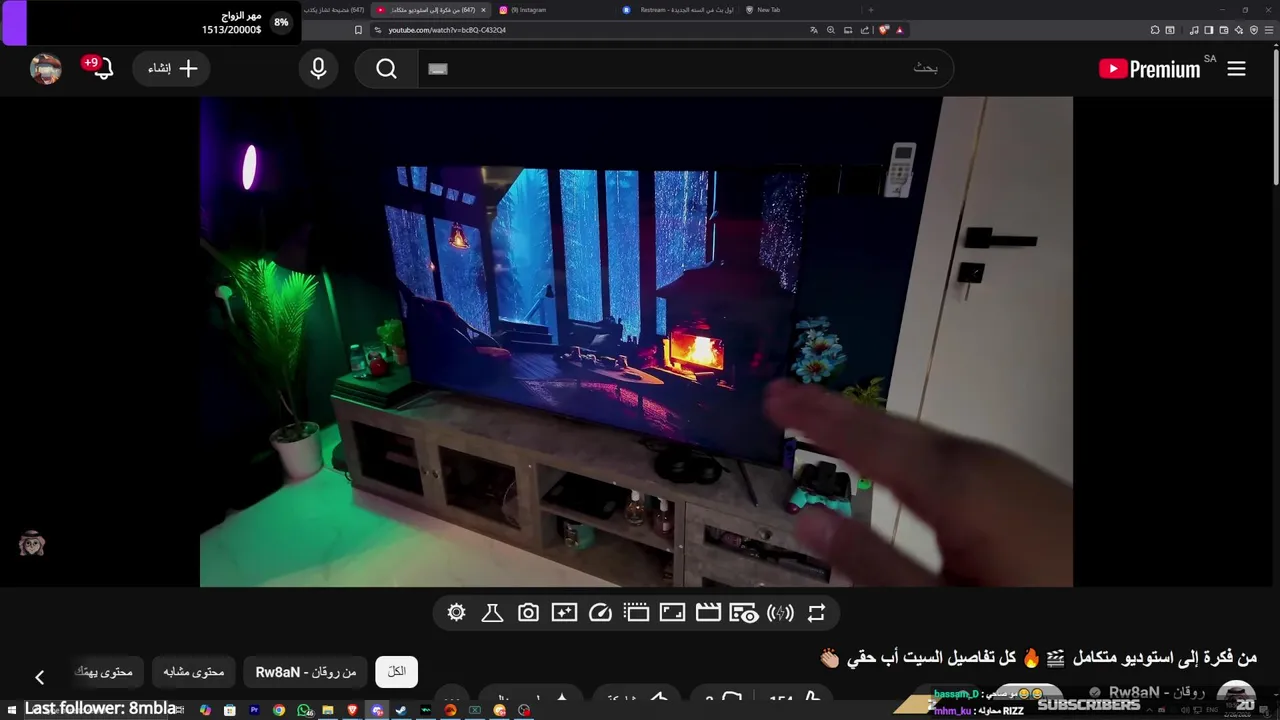Image resolution: width=1280 pixels, height=720 pixels.
Task: Click the video player frame
Action: point(636,341)
